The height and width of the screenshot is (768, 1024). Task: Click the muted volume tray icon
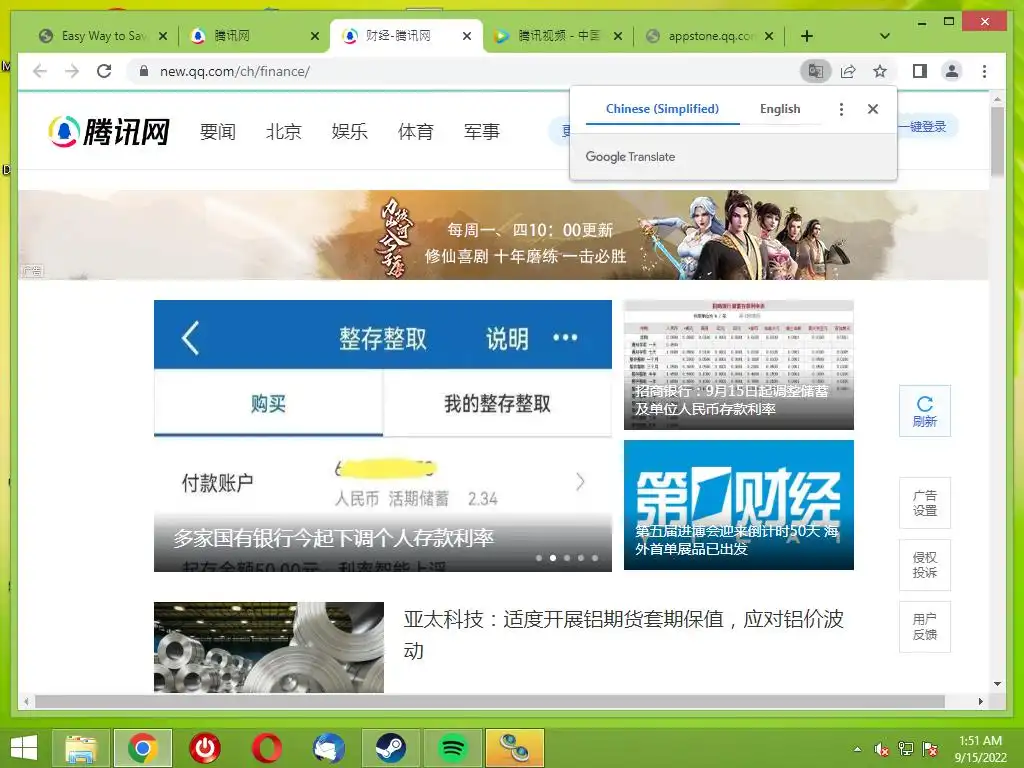coord(882,750)
